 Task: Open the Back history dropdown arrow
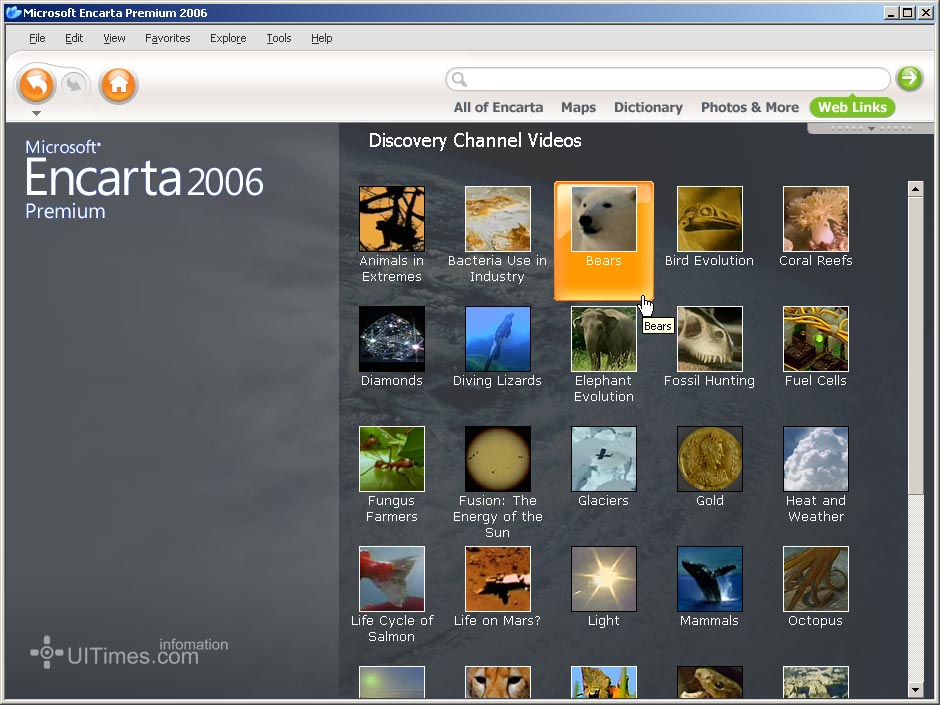click(x=36, y=113)
